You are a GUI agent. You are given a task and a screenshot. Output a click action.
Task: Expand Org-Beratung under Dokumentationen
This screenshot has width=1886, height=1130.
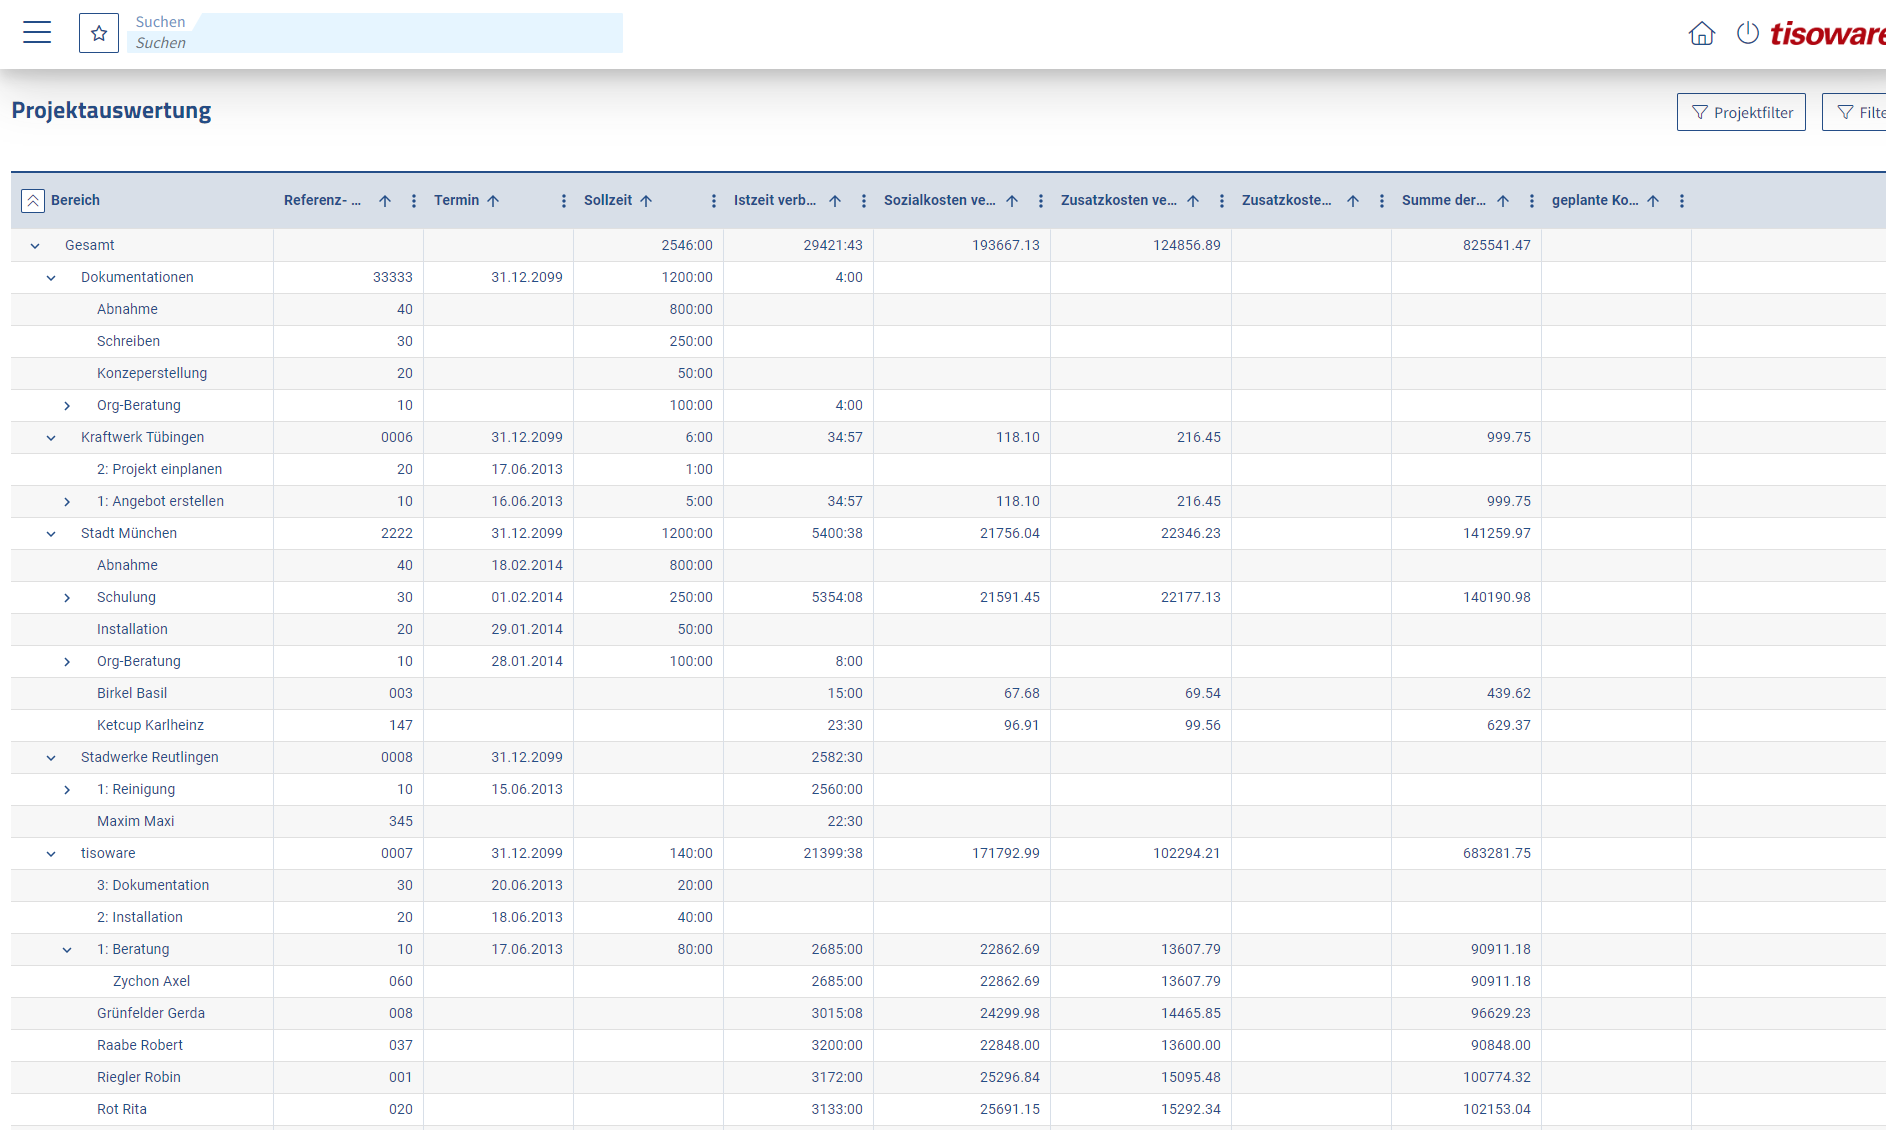tap(67, 406)
